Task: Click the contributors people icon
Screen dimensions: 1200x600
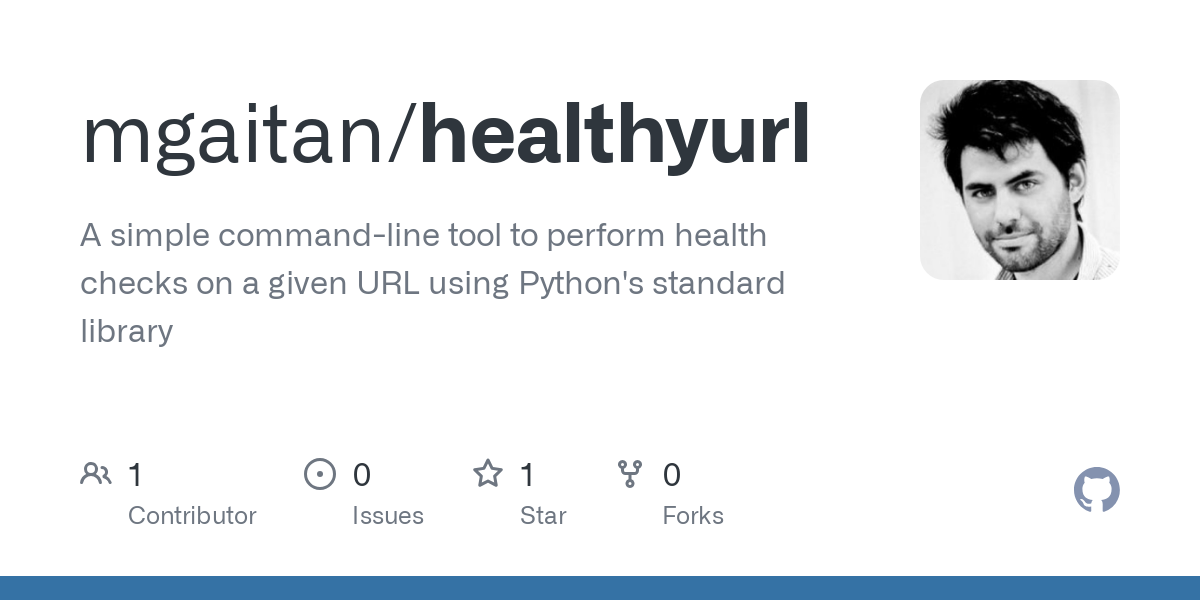Action: pos(96,474)
